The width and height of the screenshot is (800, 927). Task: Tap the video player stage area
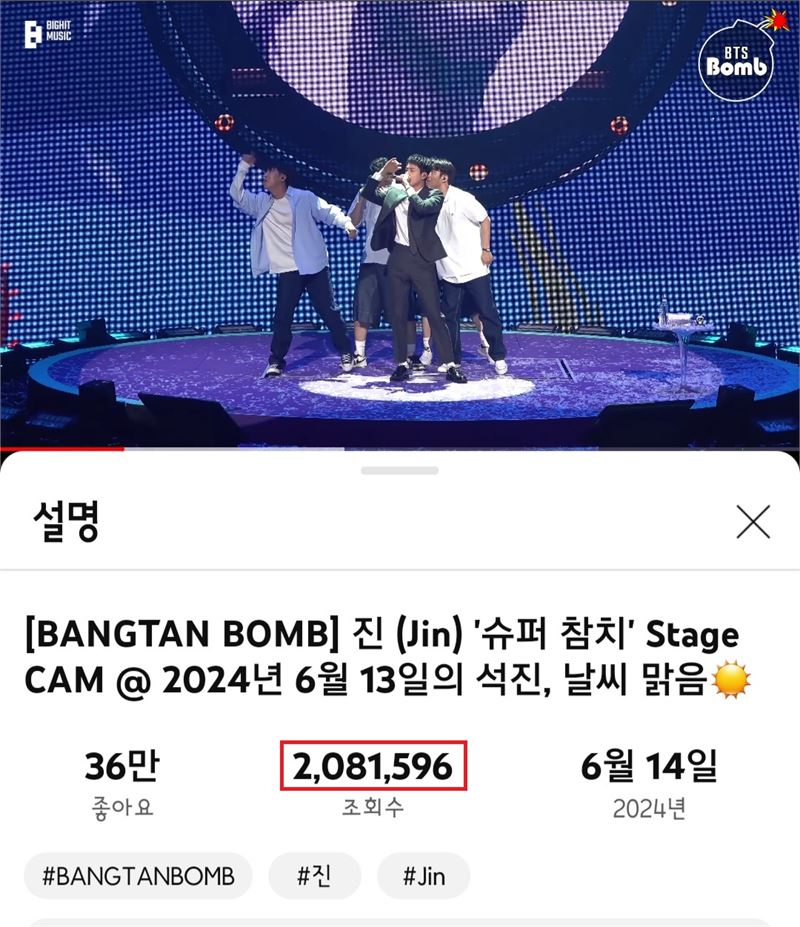pyautogui.click(x=400, y=223)
